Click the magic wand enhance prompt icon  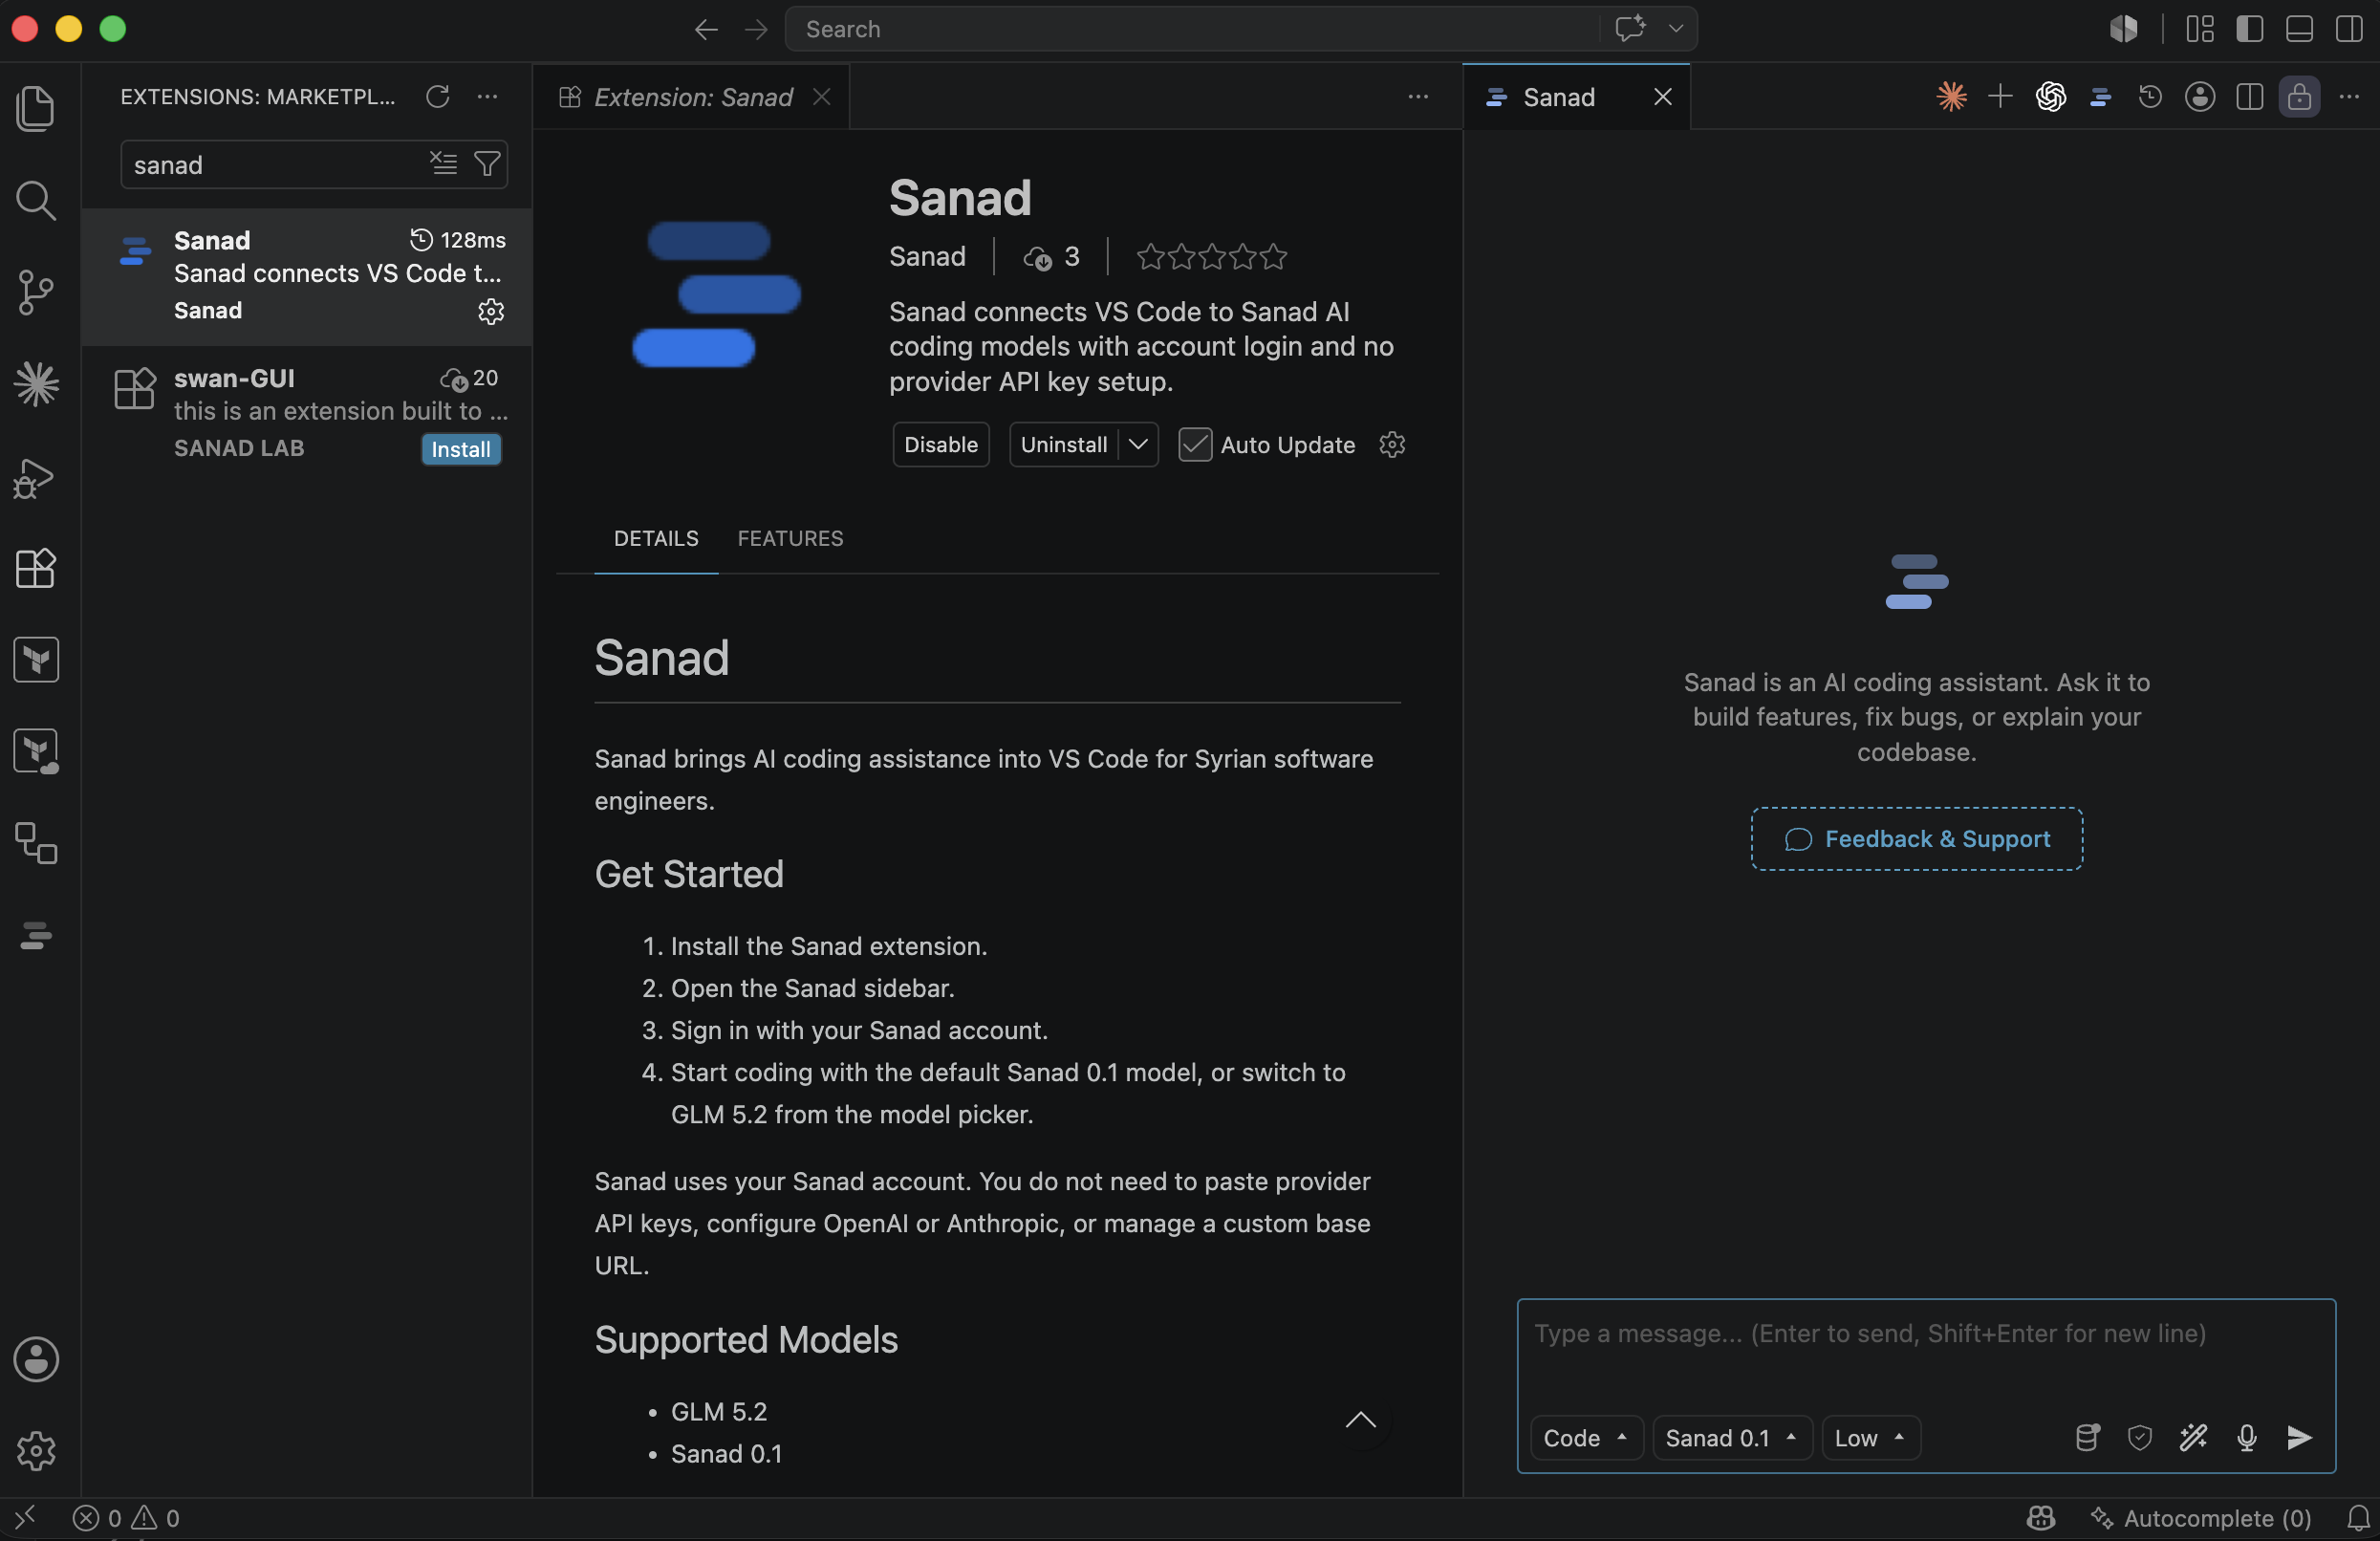pos(2193,1437)
